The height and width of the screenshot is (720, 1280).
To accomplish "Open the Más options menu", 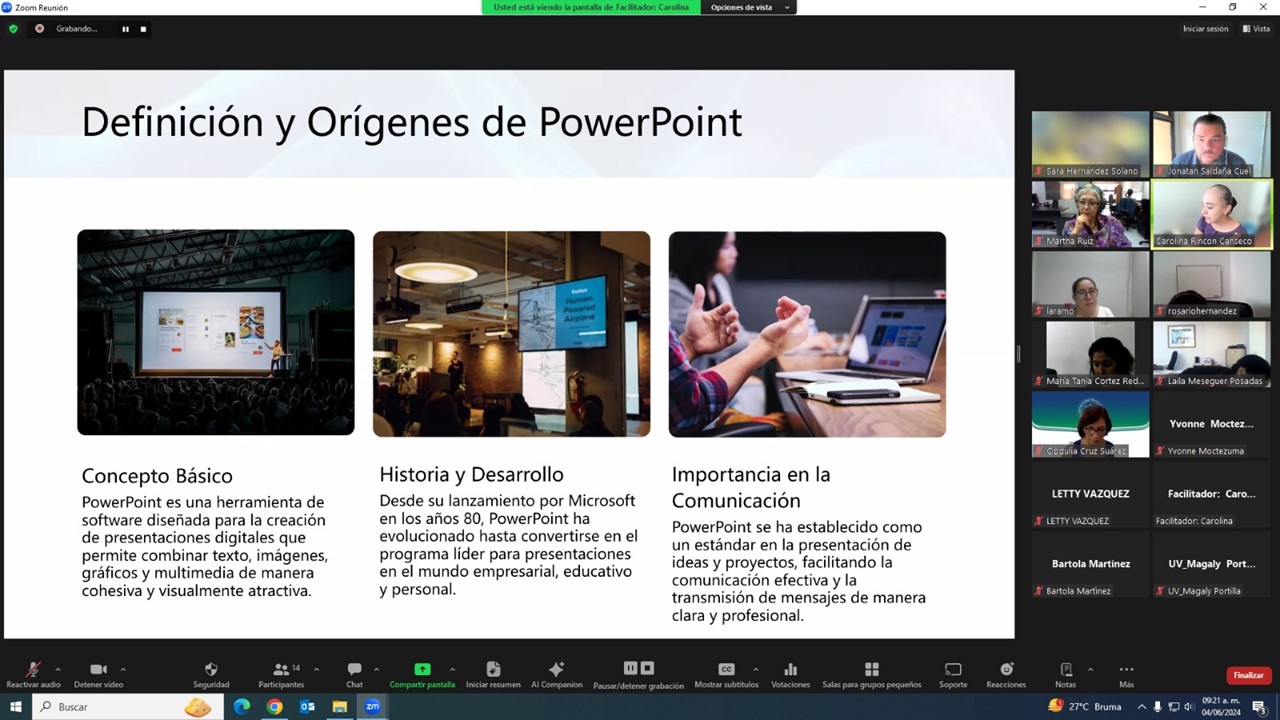I will [1126, 670].
